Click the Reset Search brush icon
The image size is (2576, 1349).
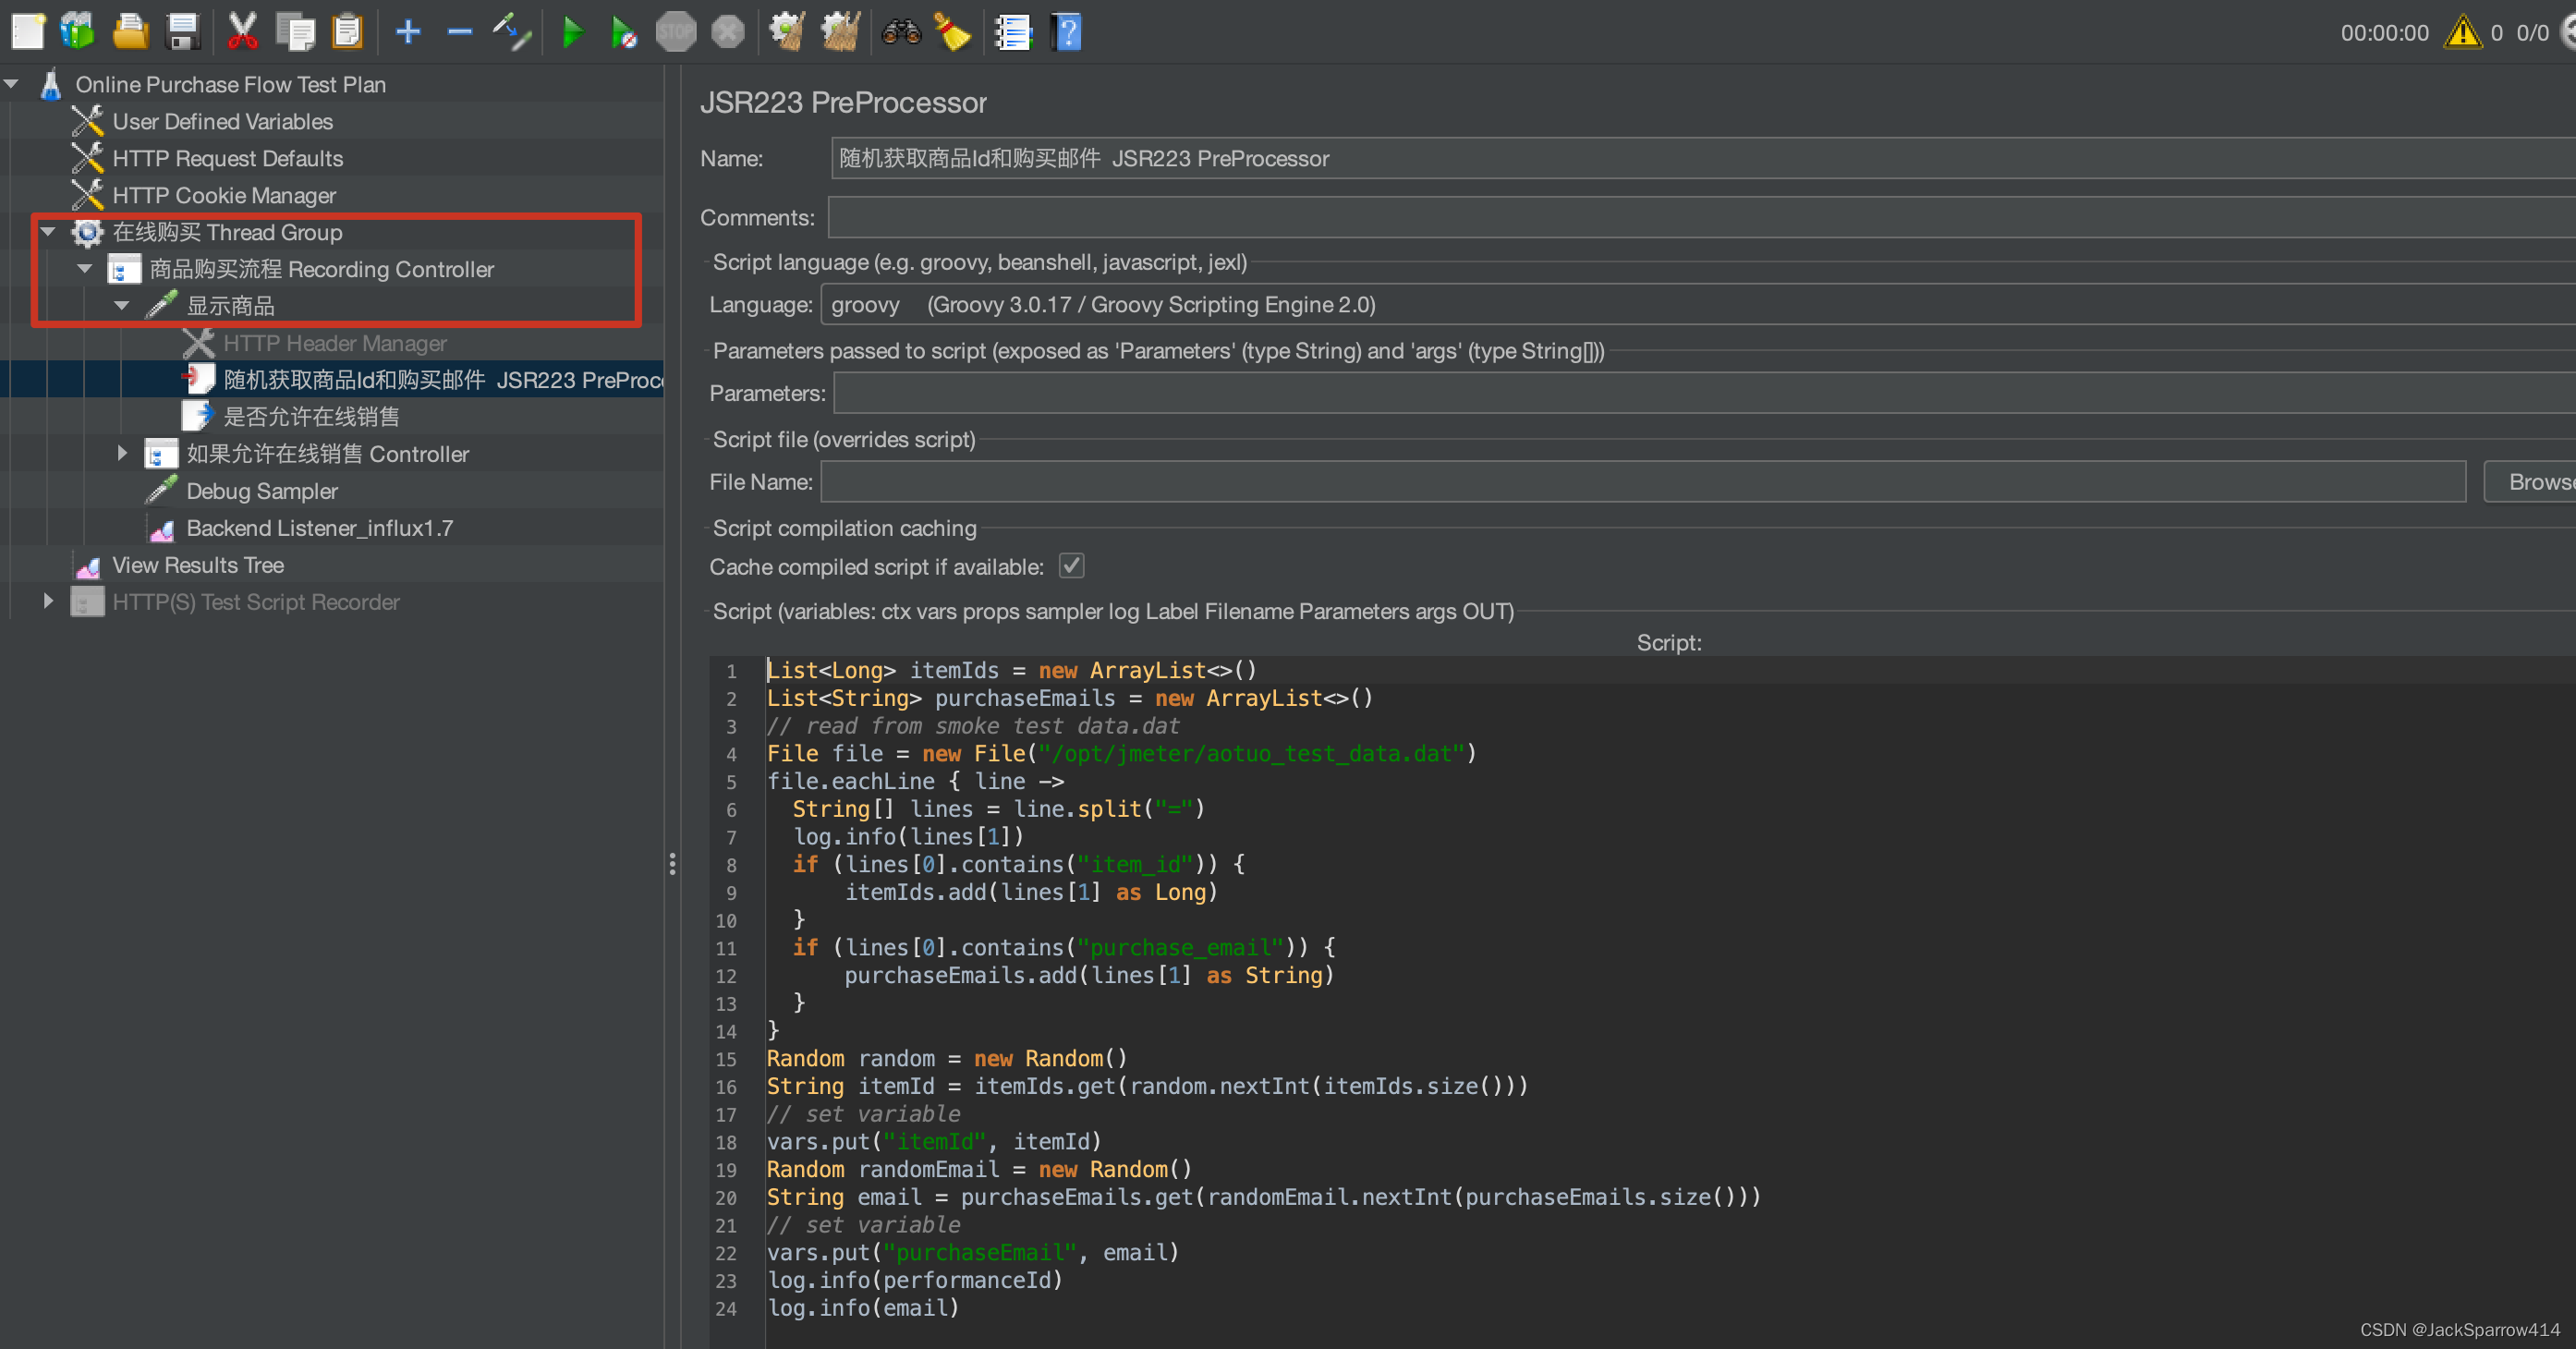pos(953,32)
